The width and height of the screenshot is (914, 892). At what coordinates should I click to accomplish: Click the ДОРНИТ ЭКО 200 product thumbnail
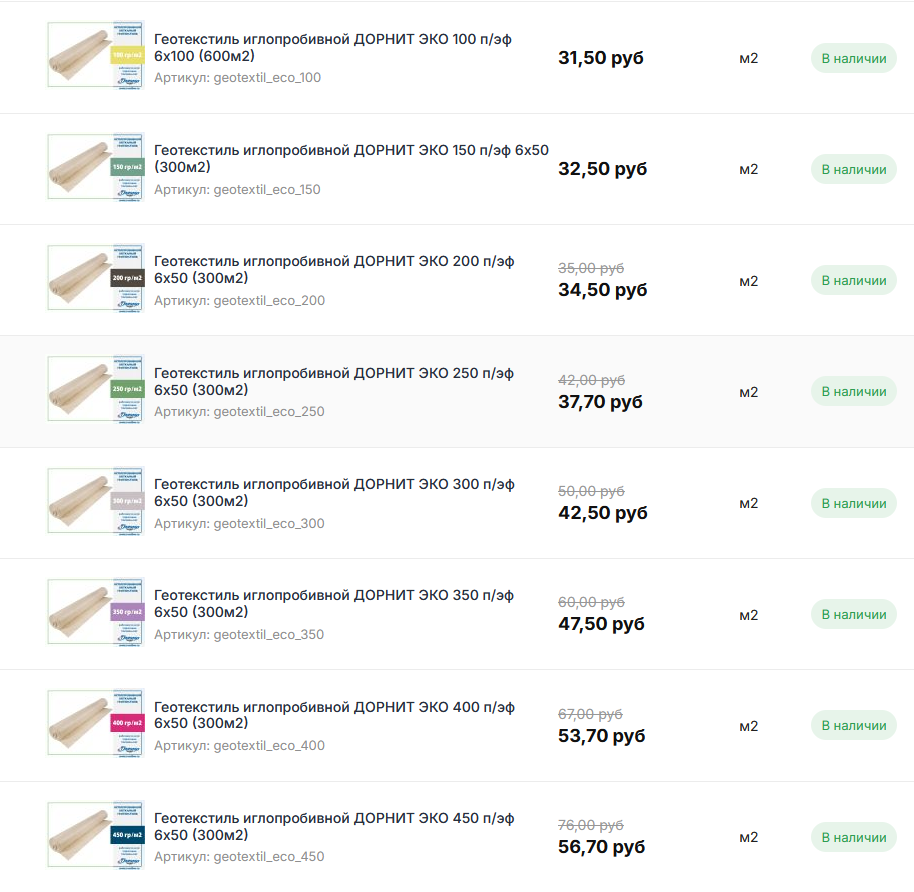96,278
